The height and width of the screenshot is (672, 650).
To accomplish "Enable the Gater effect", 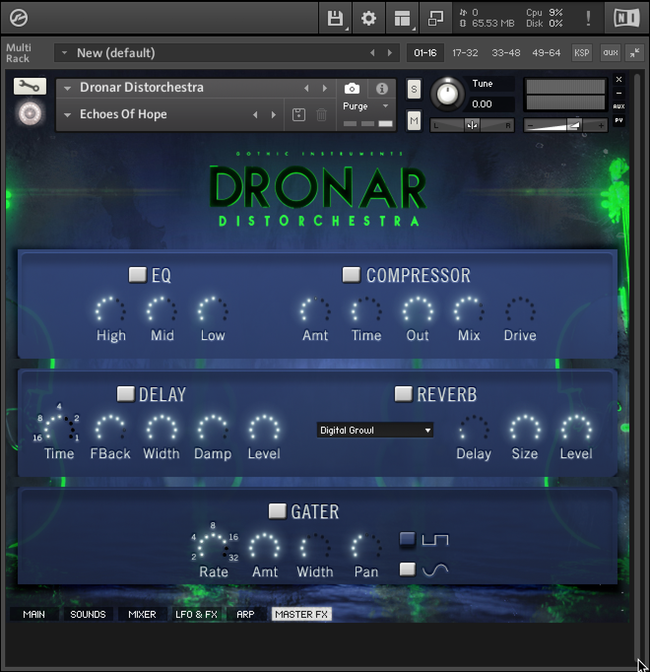I will click(277, 511).
